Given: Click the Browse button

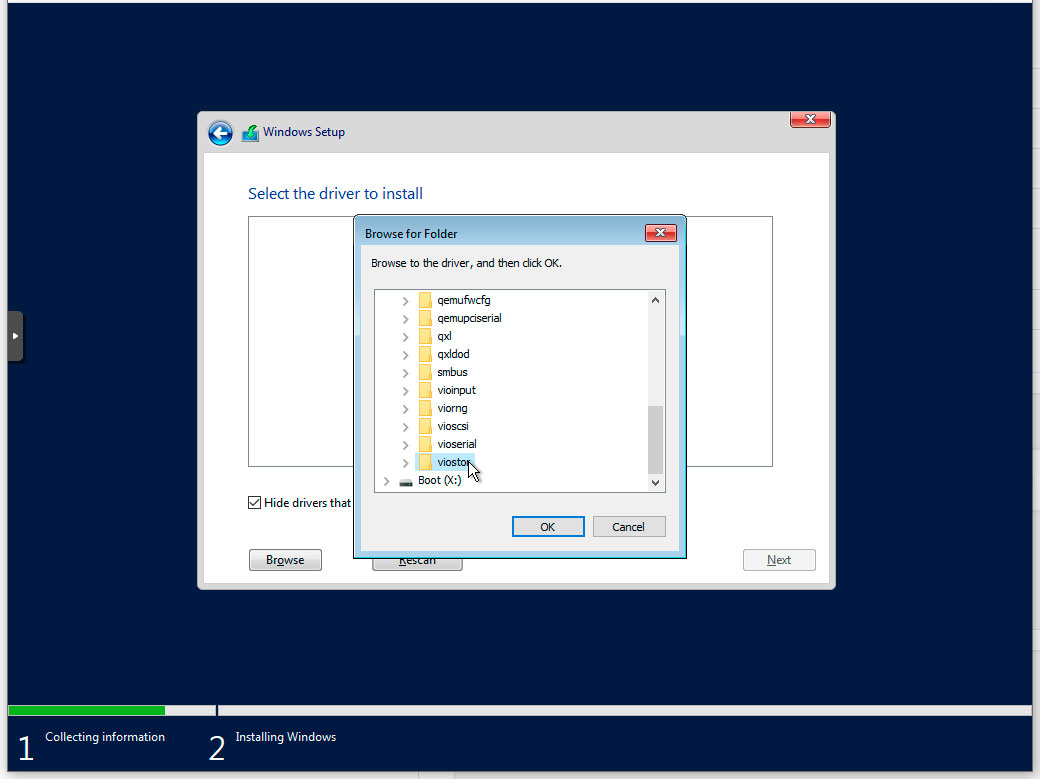Looking at the screenshot, I should [x=285, y=560].
